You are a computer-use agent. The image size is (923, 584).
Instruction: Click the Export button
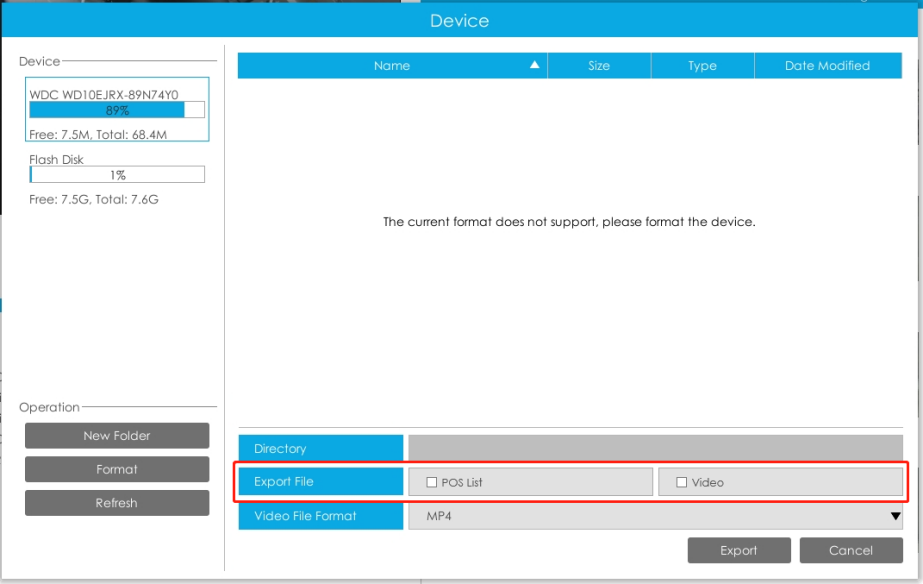click(739, 550)
